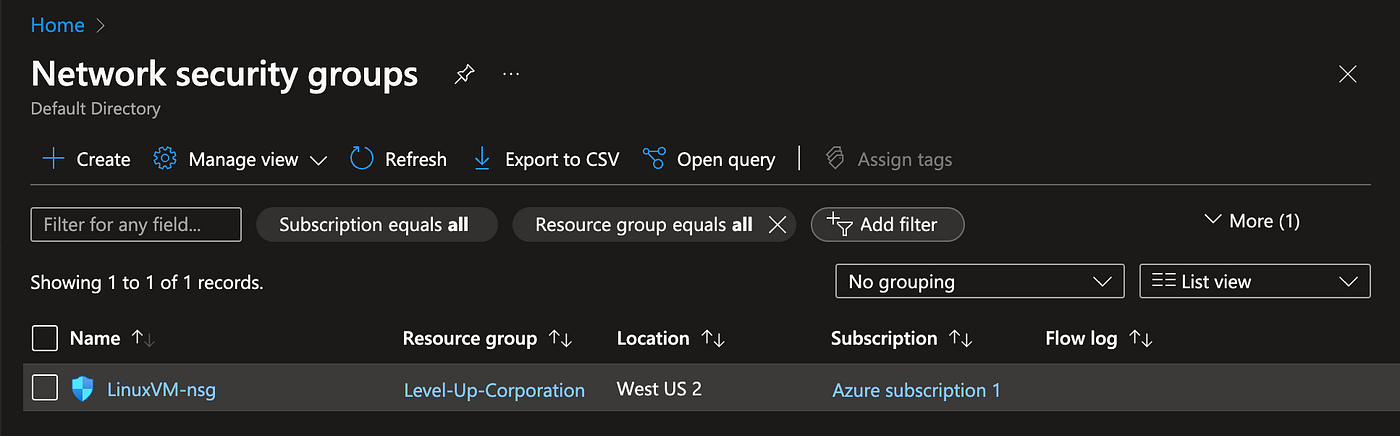Sort by the Resource group column
This screenshot has height=436, width=1400.
(x=487, y=339)
